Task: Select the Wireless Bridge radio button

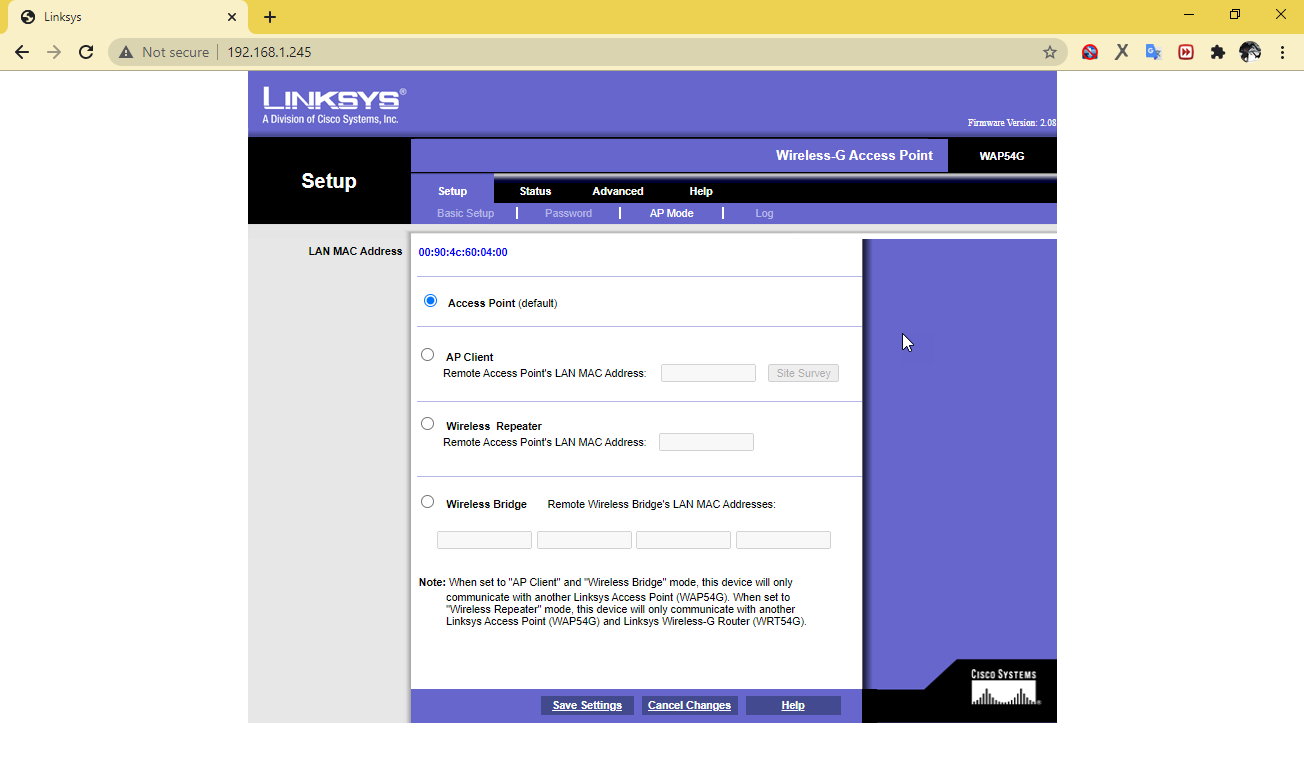Action: [x=427, y=502]
